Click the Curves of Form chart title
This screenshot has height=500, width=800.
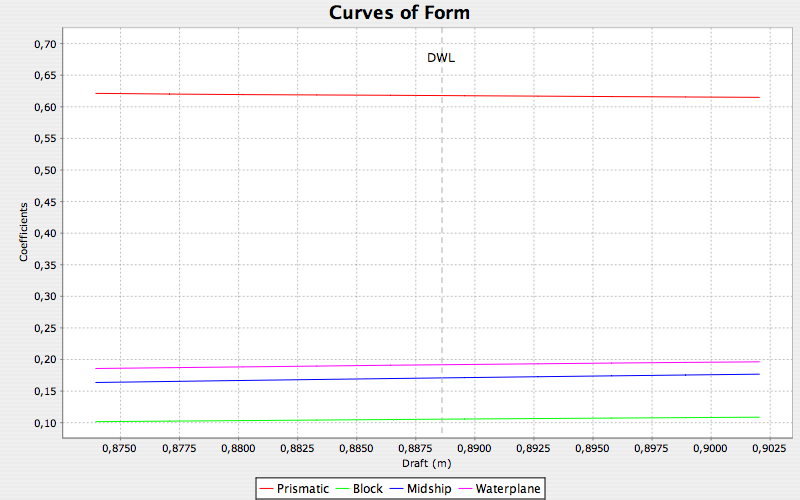pos(400,13)
